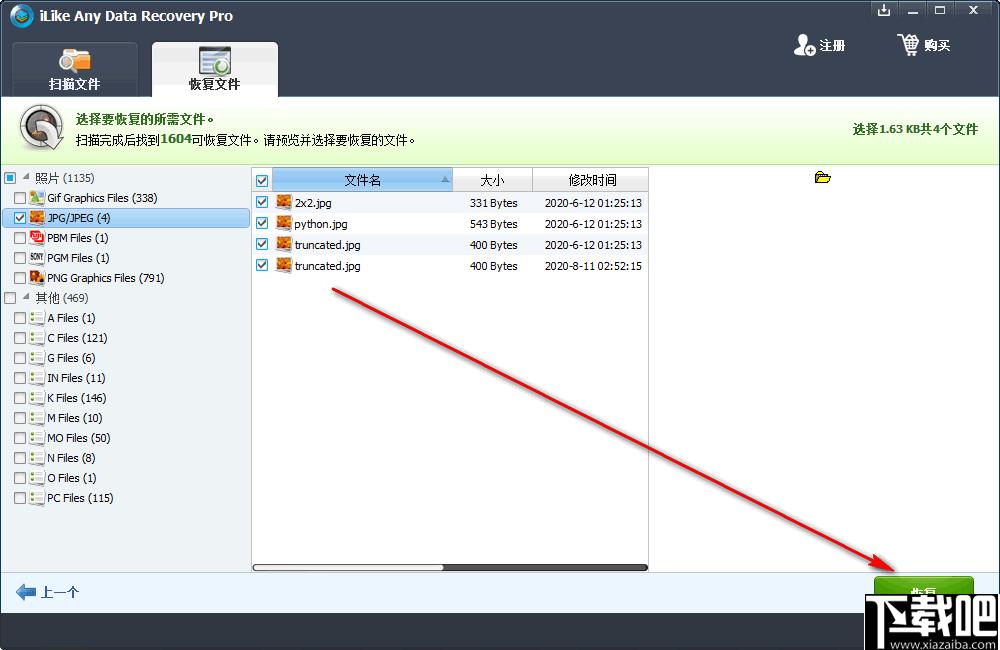The image size is (1000, 650).
Task: Select G Files (6) in tree
Action: (x=71, y=358)
